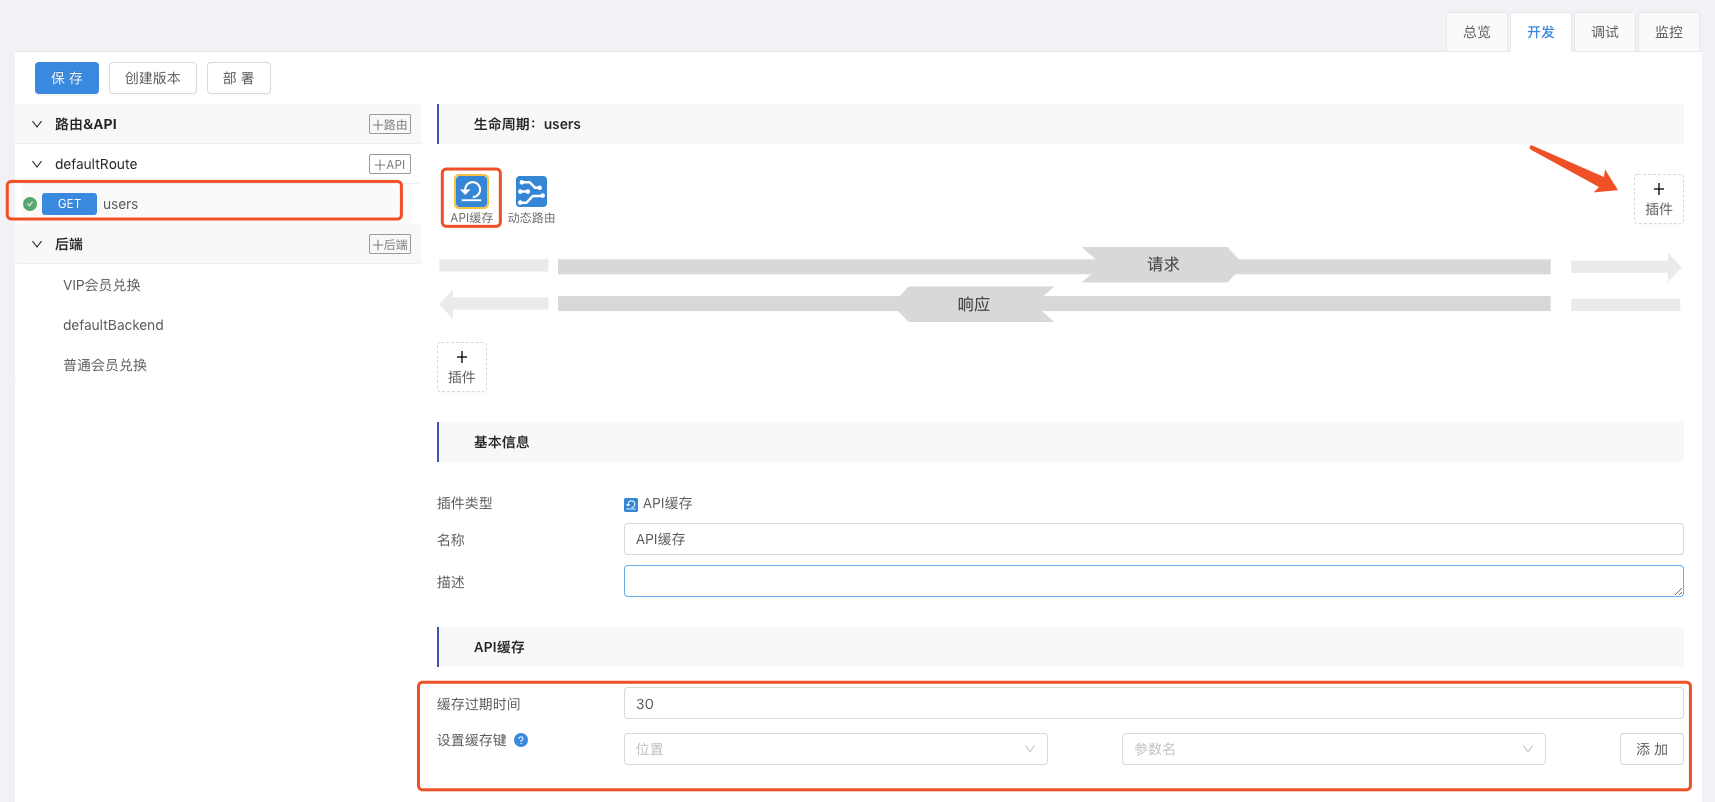Add a plugin below the response arrow
The width and height of the screenshot is (1715, 802).
461,366
